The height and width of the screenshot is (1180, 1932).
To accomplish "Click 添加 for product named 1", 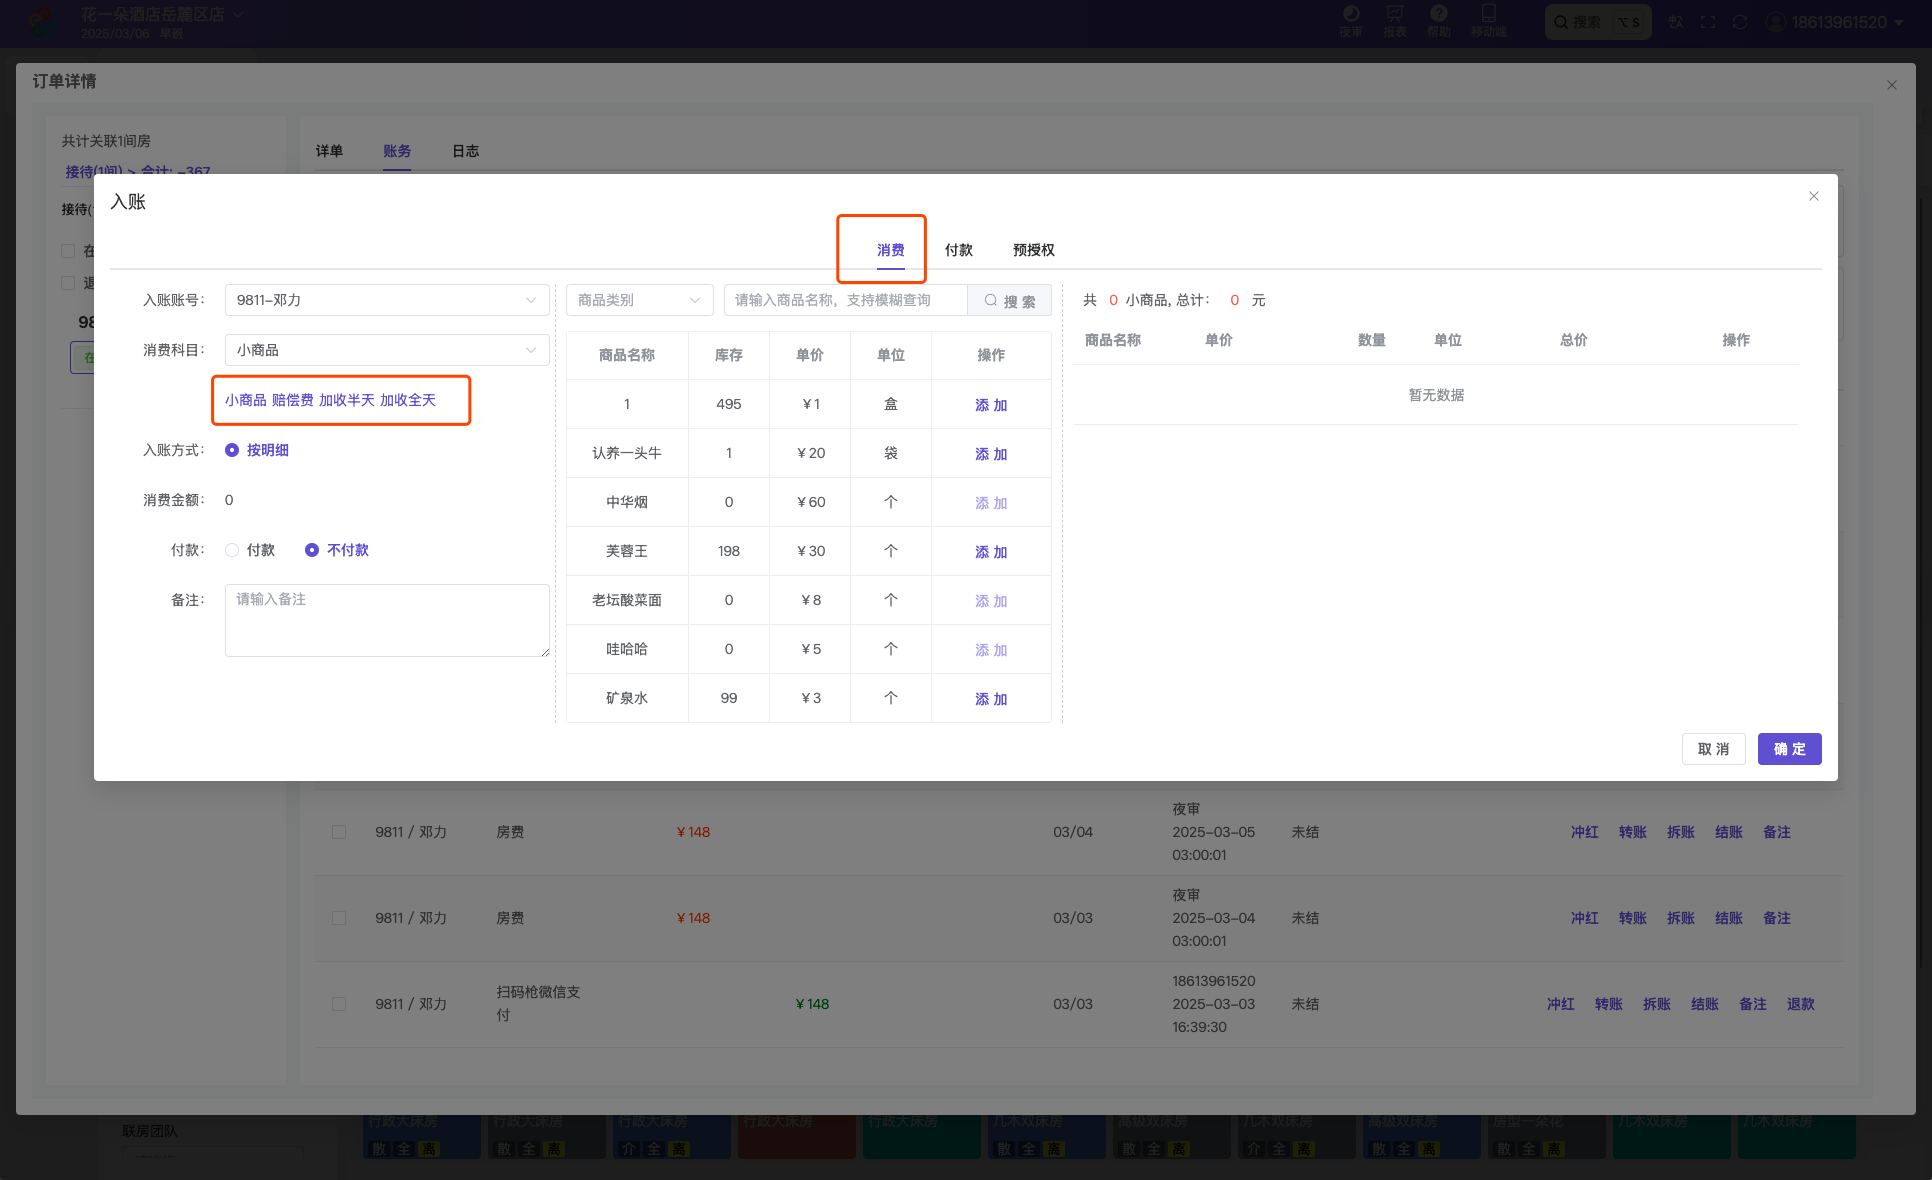I will click(991, 405).
